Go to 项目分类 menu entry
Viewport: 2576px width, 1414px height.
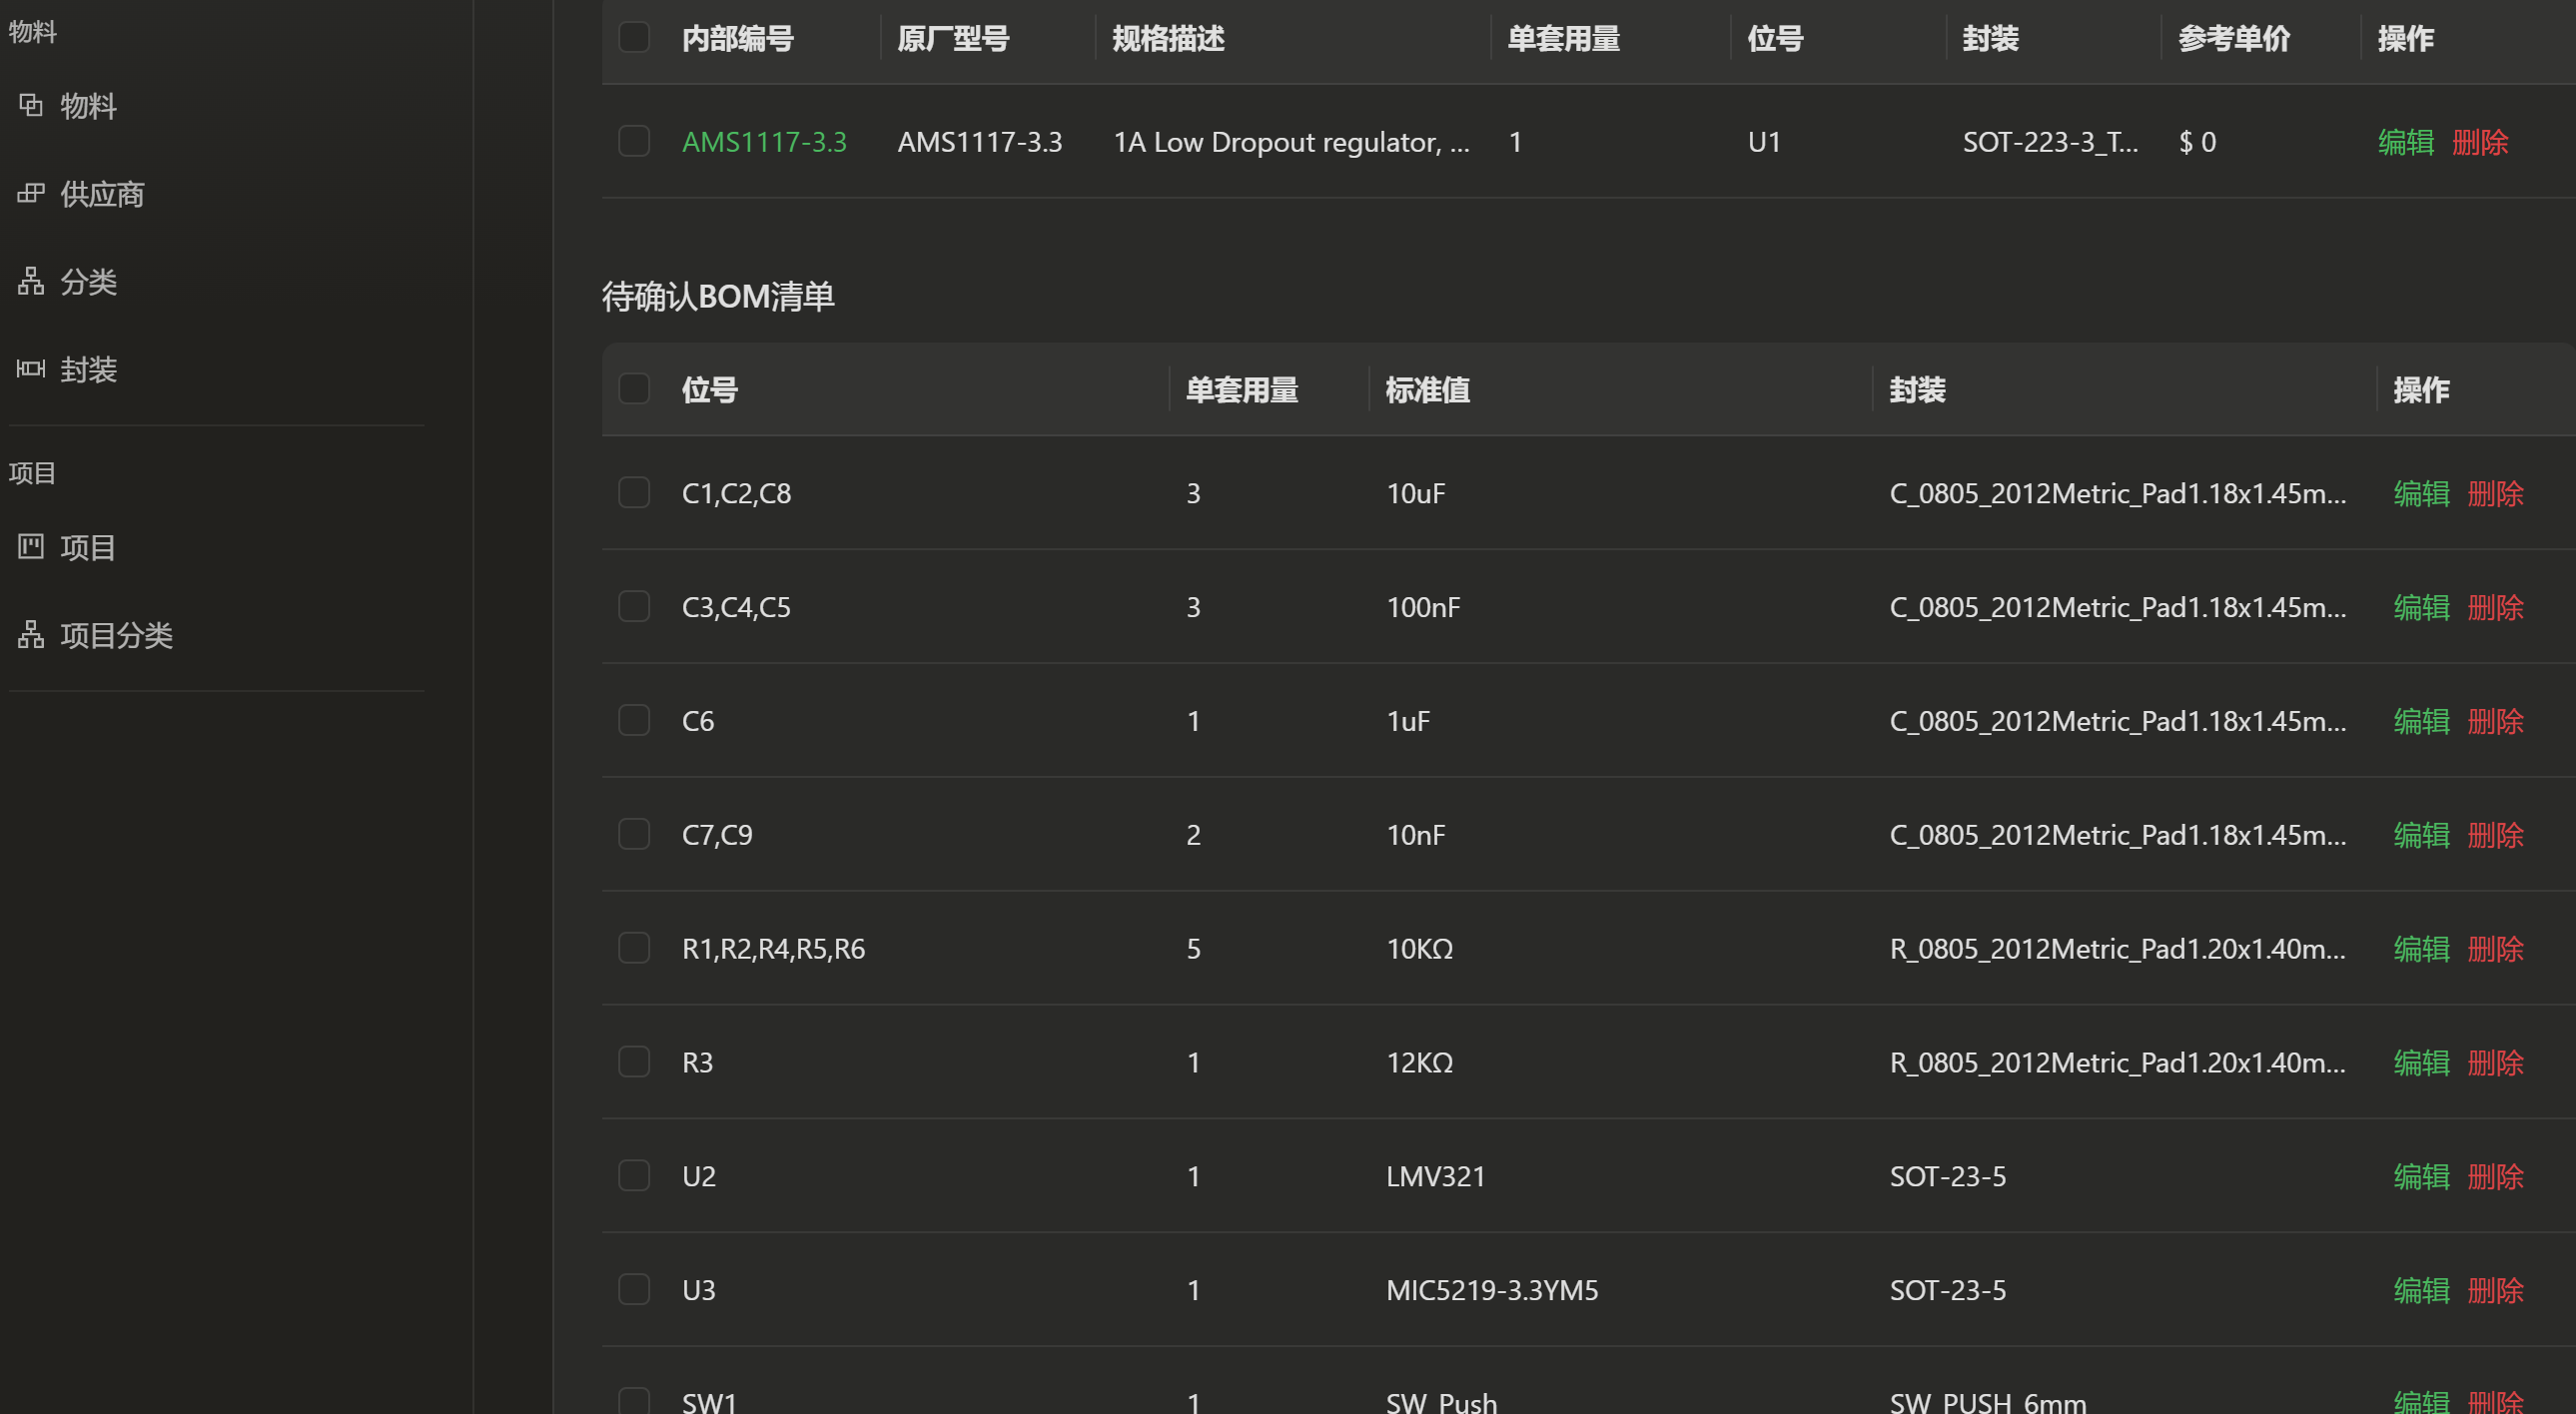[x=116, y=635]
